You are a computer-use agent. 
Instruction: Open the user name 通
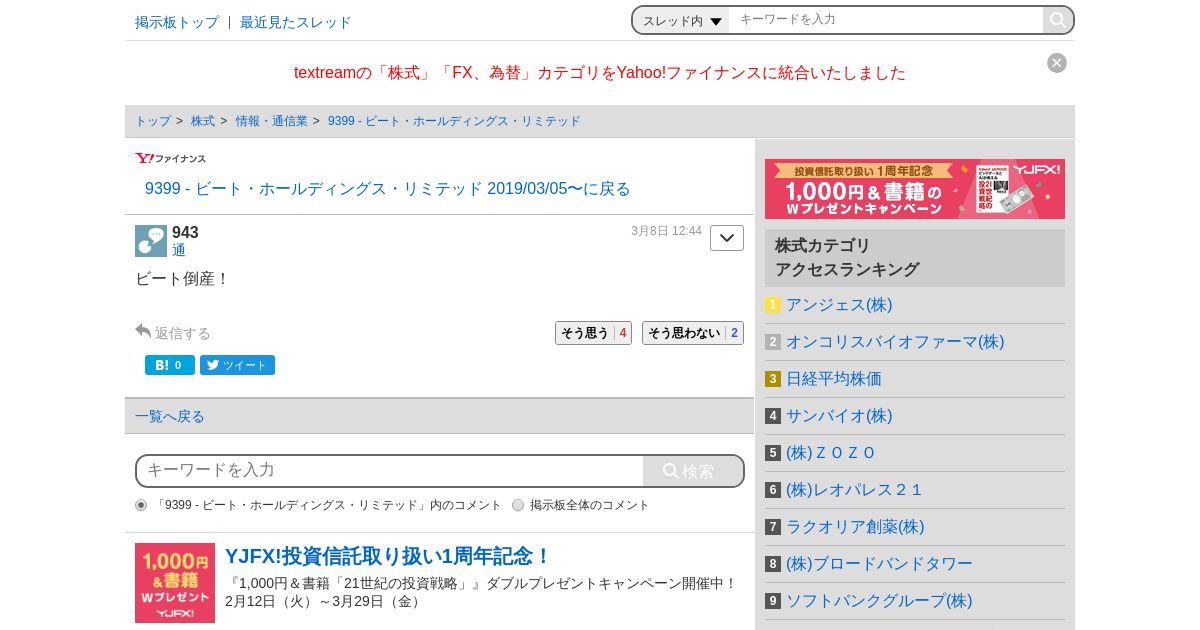[179, 250]
